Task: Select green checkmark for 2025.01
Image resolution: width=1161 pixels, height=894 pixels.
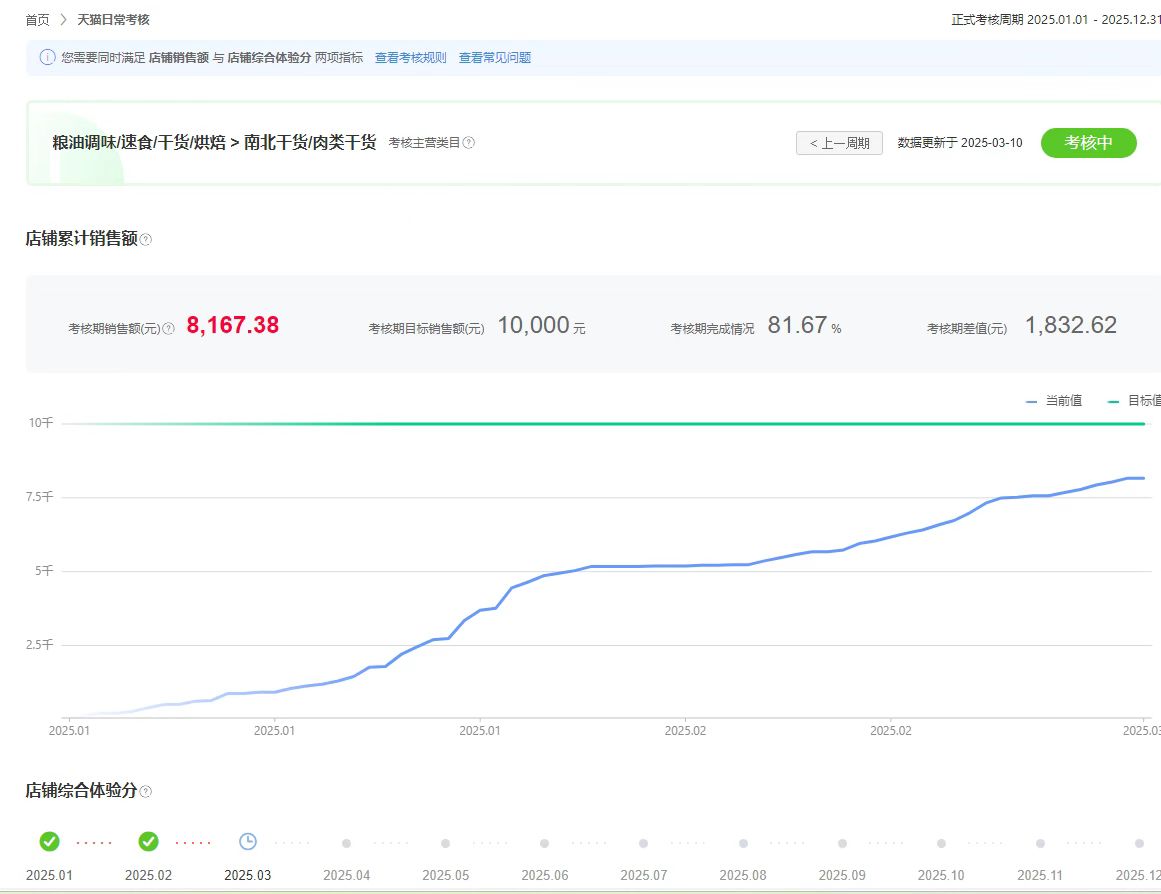Action: [49, 842]
